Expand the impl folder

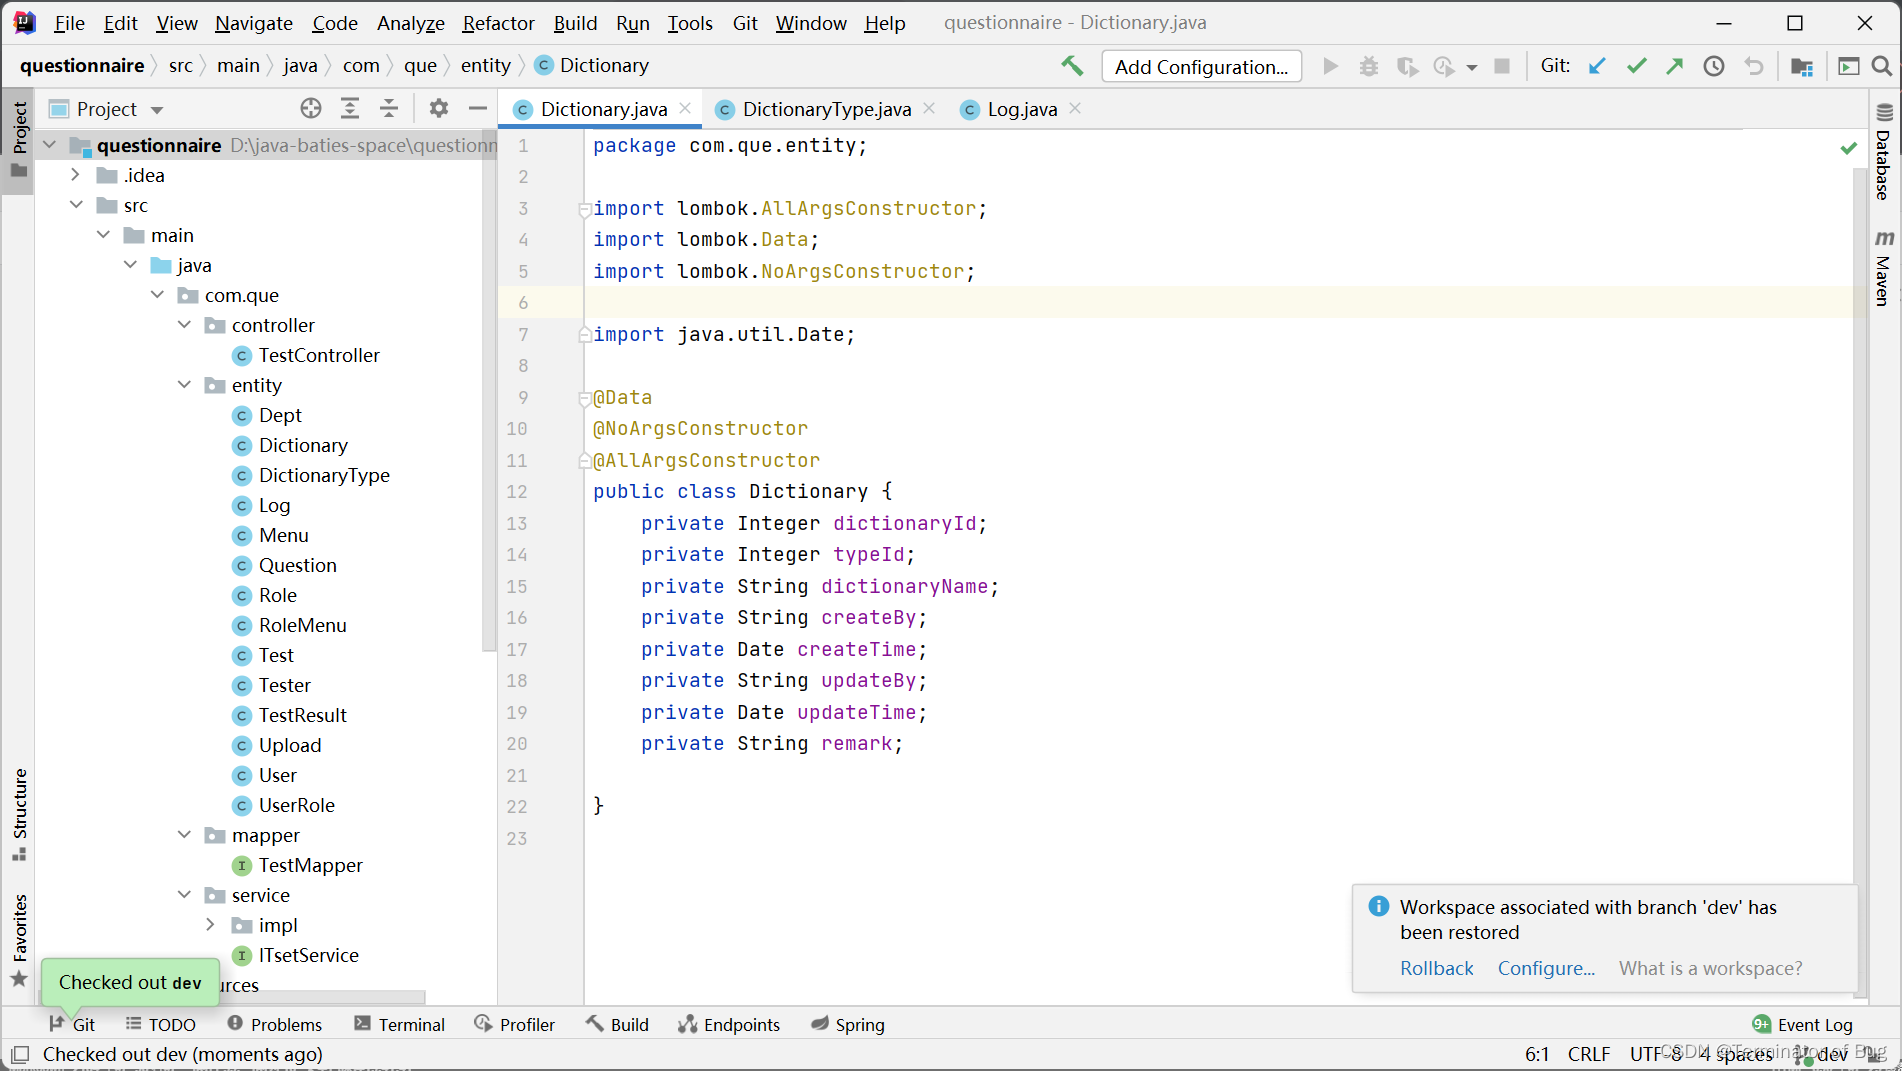click(210, 925)
